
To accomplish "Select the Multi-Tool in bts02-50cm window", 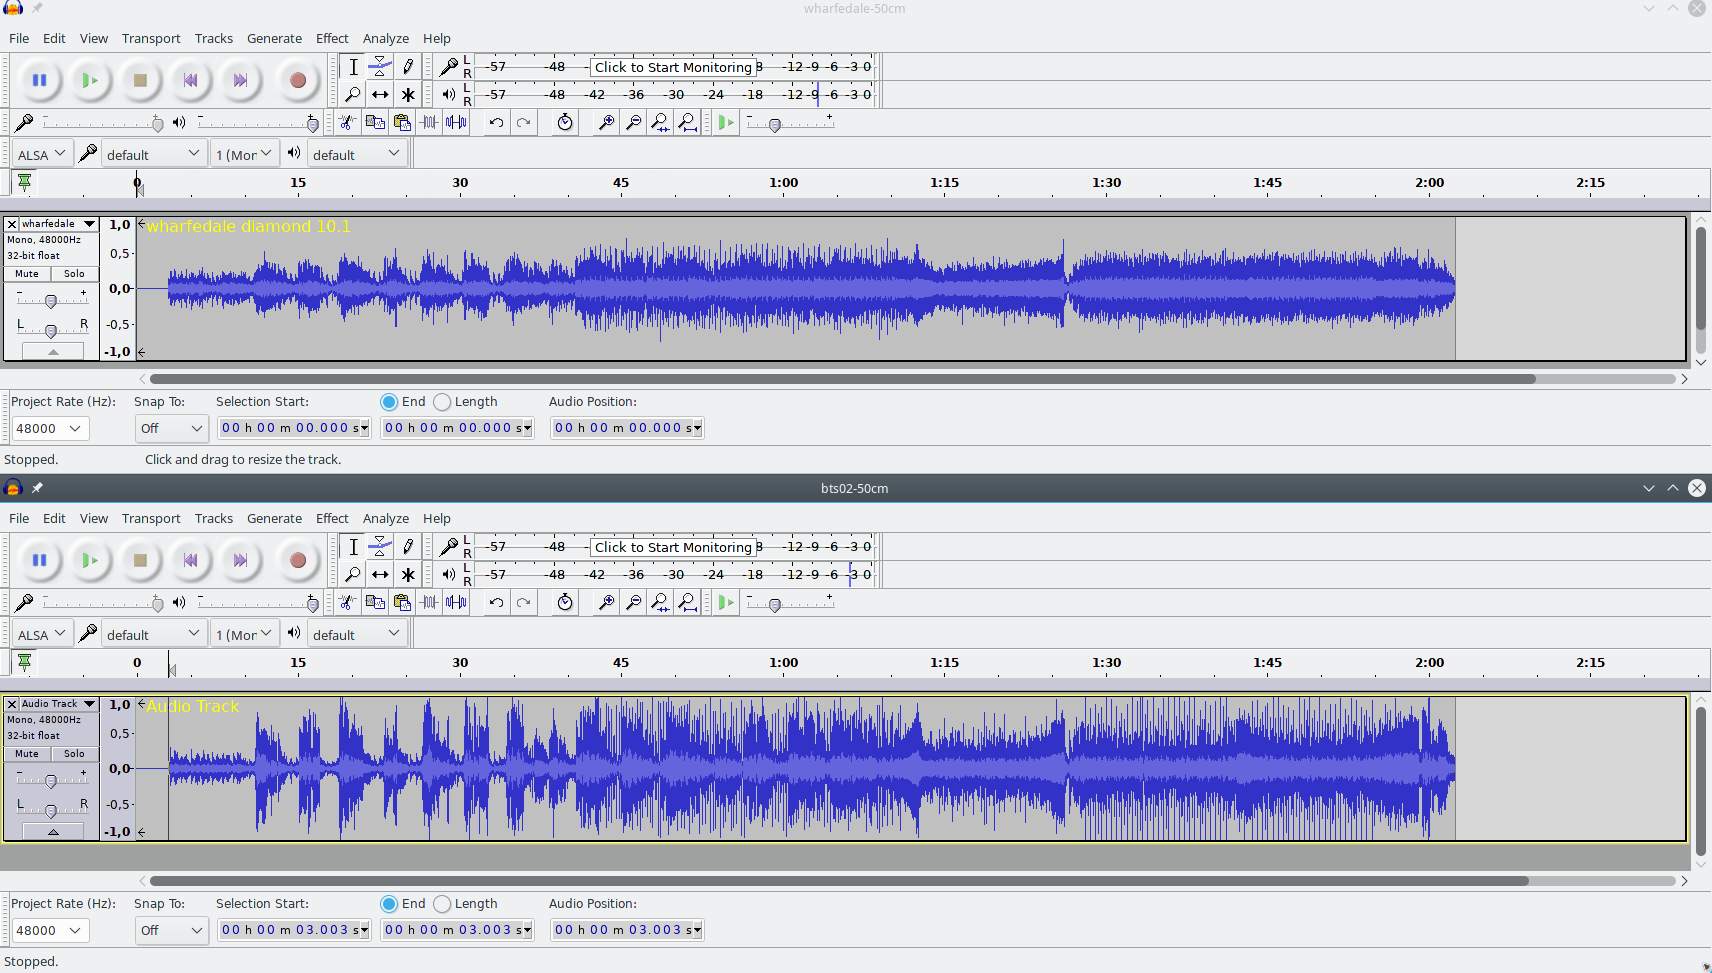I will (408, 575).
